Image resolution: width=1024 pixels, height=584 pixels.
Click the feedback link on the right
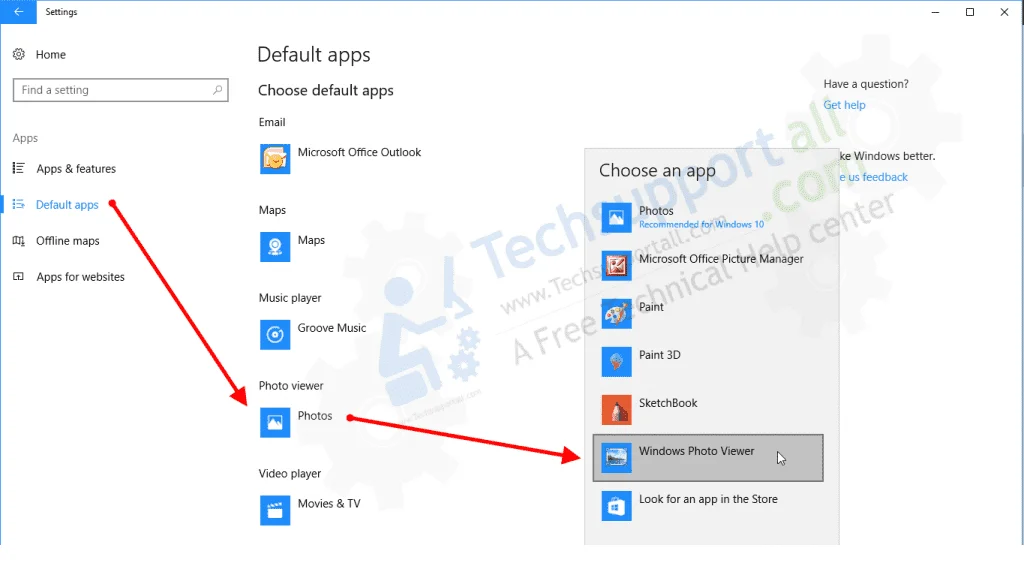pos(874,177)
